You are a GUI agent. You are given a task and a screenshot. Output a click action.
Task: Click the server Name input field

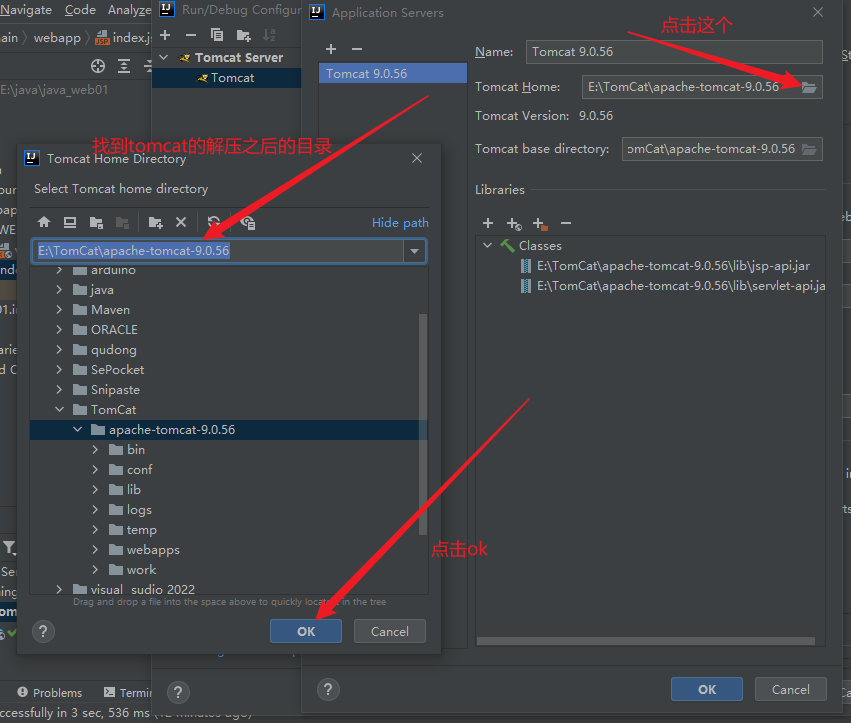(674, 52)
